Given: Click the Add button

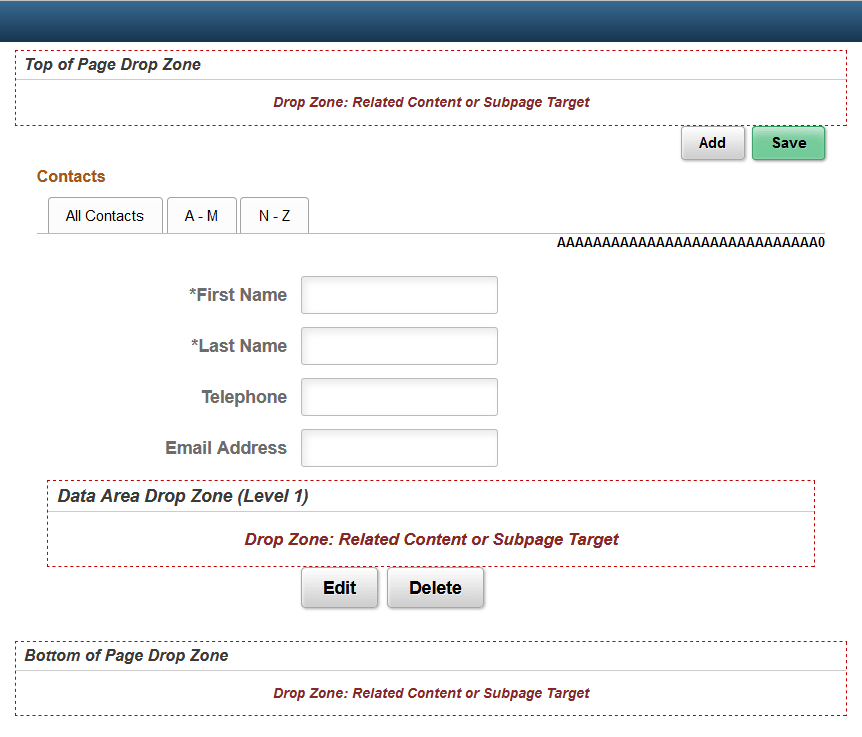Looking at the screenshot, I should click(712, 143).
